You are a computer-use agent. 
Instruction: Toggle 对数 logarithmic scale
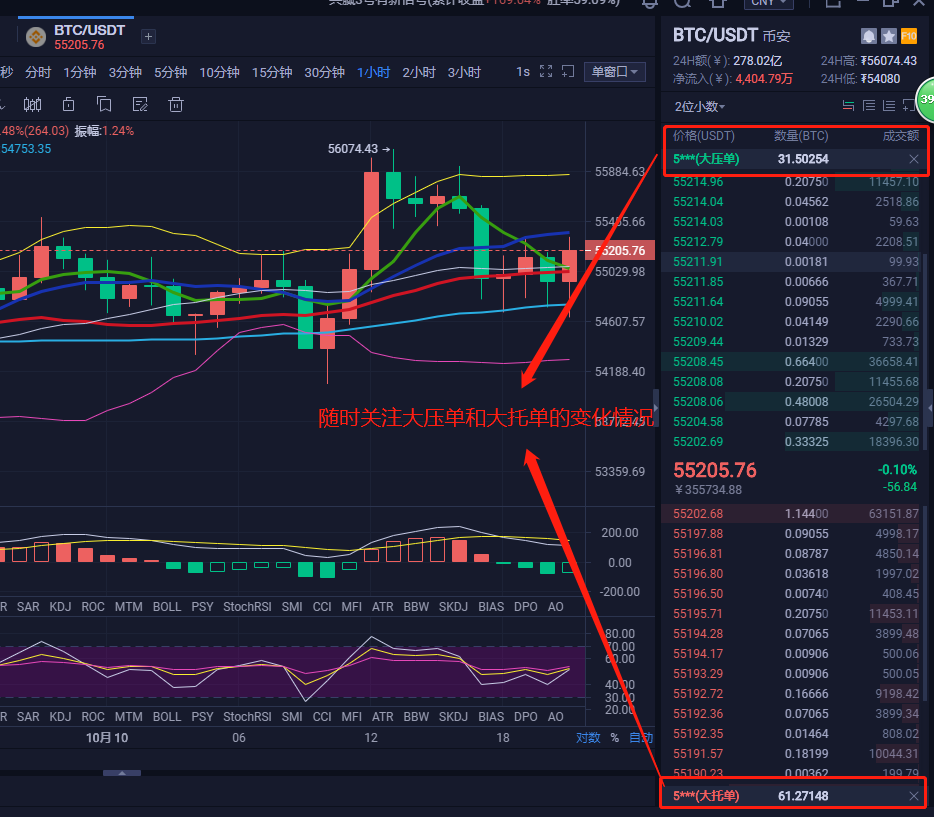[x=589, y=738]
